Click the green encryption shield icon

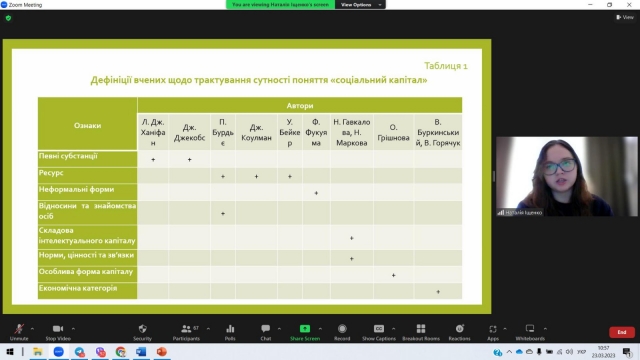[x=8, y=18]
